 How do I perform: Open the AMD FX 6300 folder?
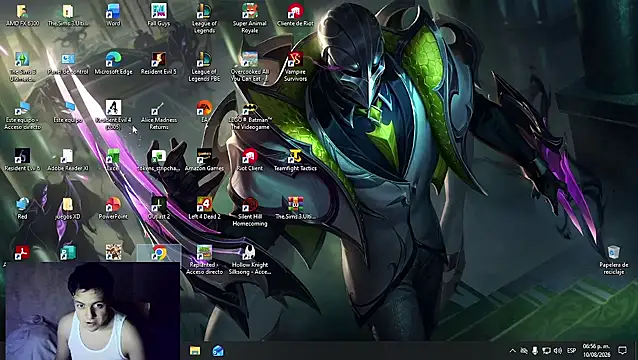pos(22,15)
